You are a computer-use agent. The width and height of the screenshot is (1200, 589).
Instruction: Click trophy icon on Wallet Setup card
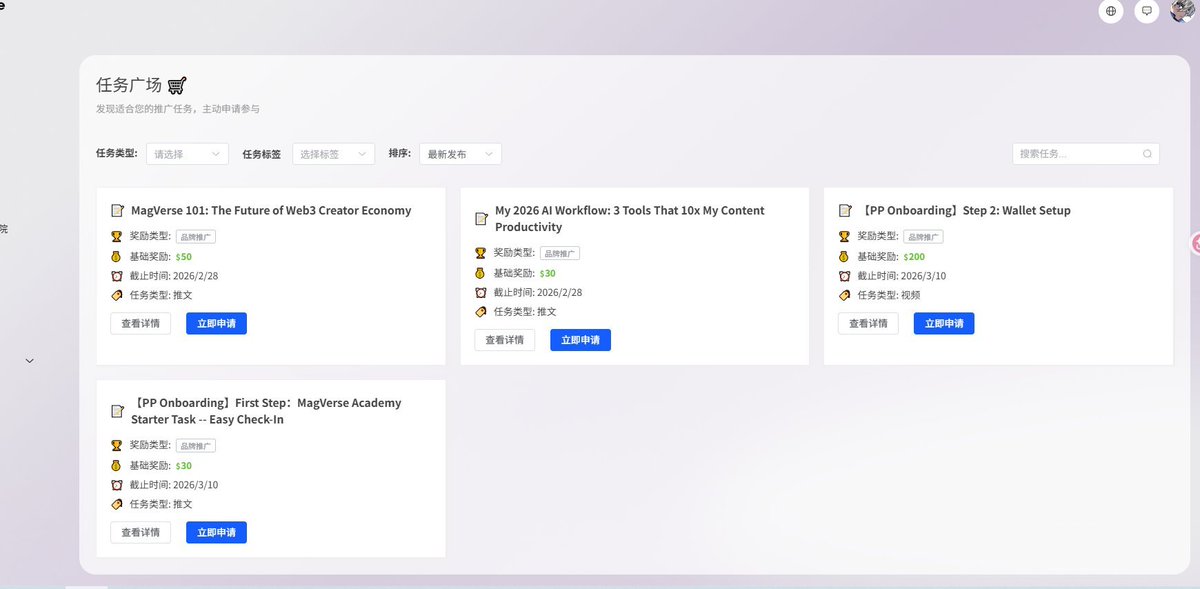[x=844, y=236]
